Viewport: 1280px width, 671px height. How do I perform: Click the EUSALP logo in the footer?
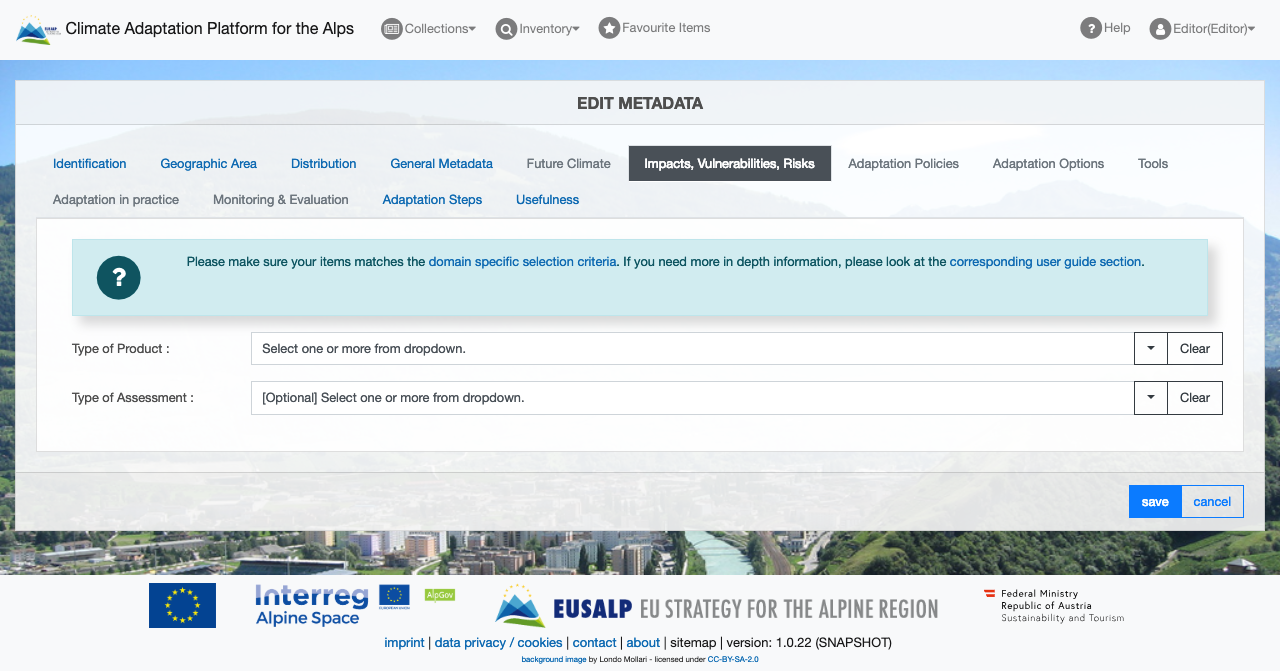pyautogui.click(x=716, y=607)
